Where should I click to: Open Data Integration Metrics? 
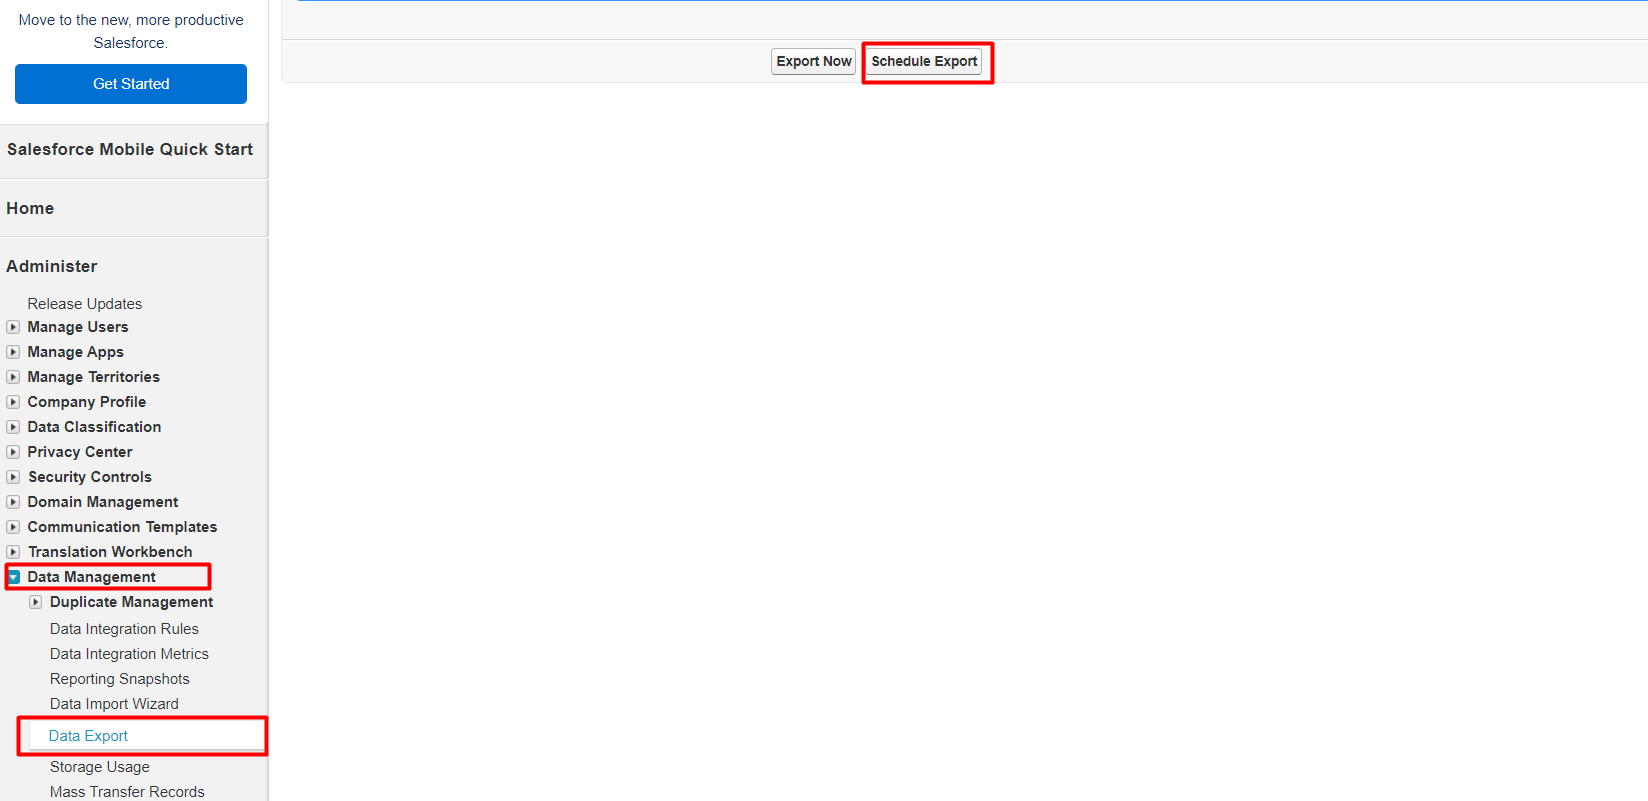coord(129,654)
